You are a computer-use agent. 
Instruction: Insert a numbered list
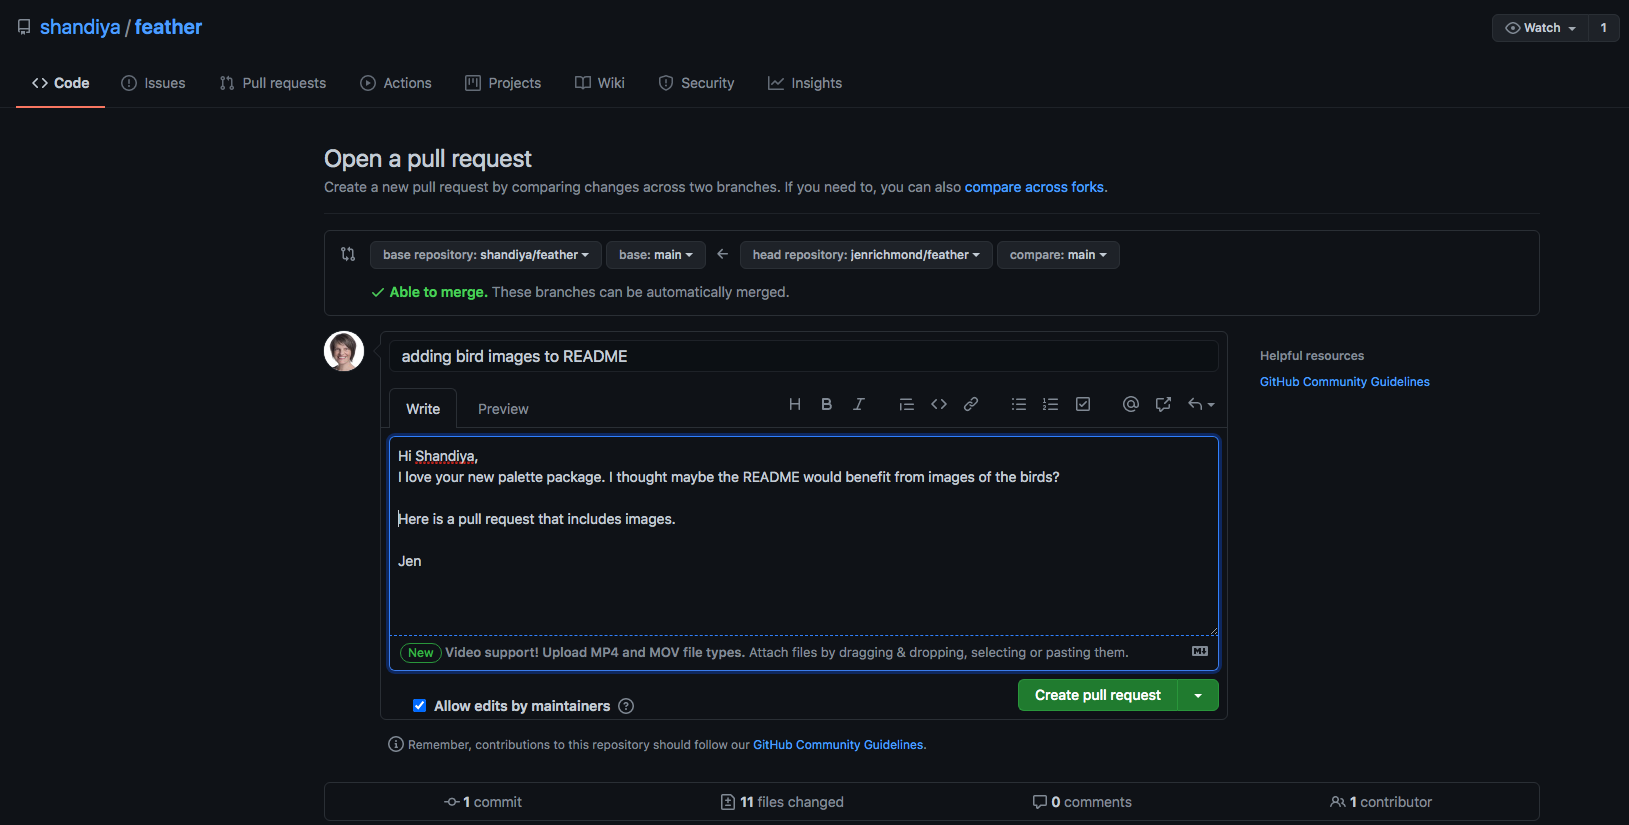pos(1051,404)
